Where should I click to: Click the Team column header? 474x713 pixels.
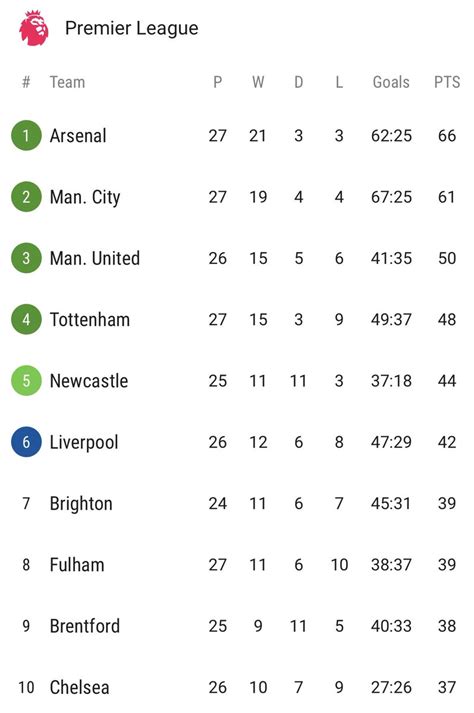[x=67, y=82]
